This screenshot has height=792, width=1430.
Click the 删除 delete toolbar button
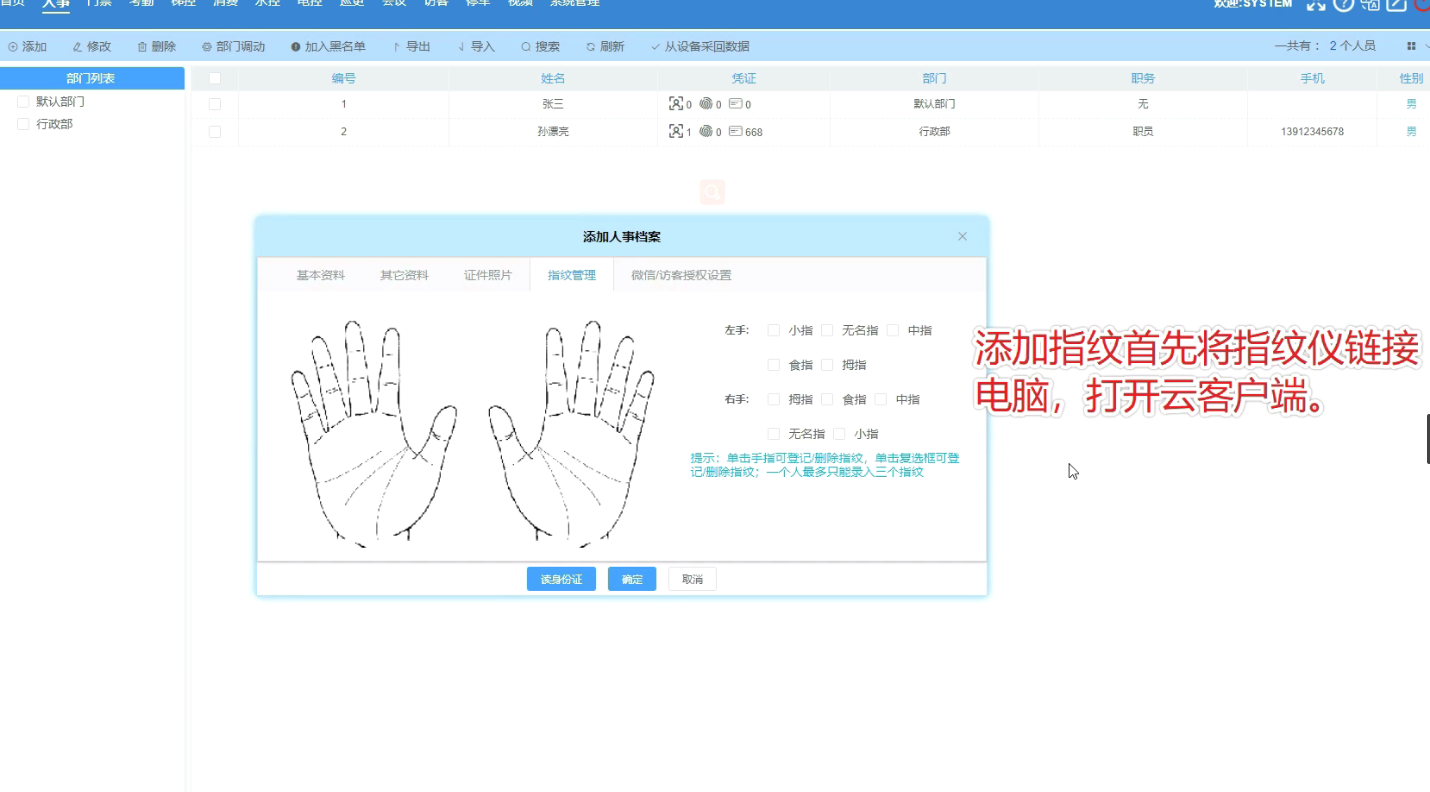point(157,47)
